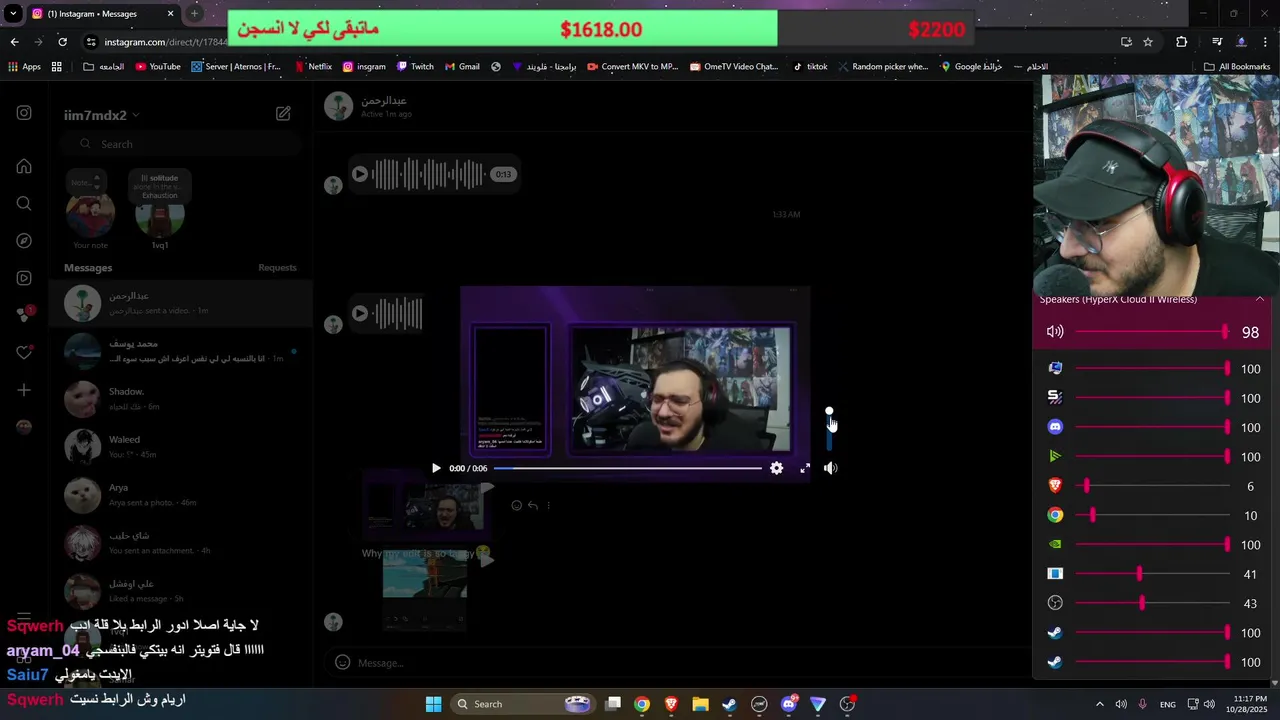Open the Apps shortcut in bookmarks bar
1280x720 pixels.
pyautogui.click(x=24, y=67)
